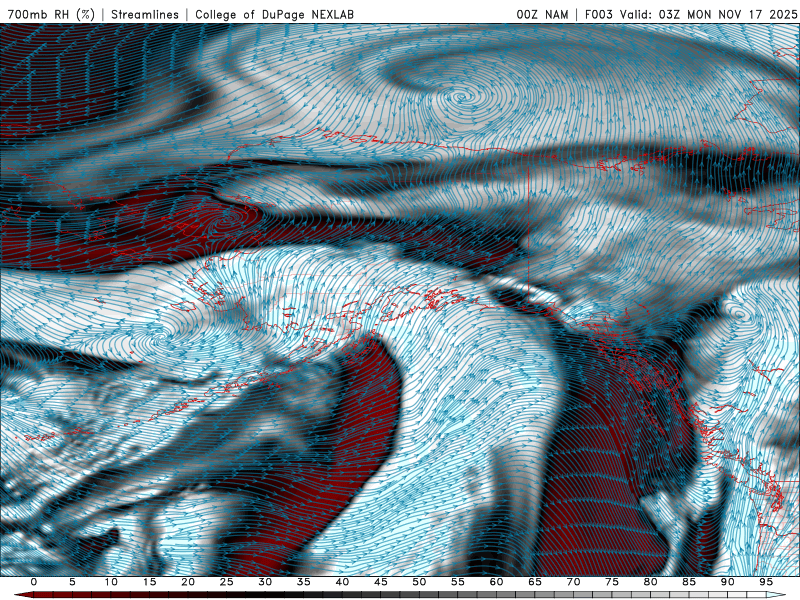Click the '700mb RH (%)' title text
Viewport: 800px width, 600px height.
click(x=51, y=14)
